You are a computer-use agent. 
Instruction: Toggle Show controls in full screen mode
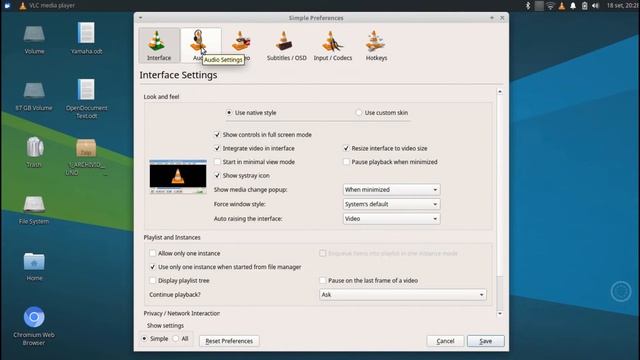click(x=263, y=135)
